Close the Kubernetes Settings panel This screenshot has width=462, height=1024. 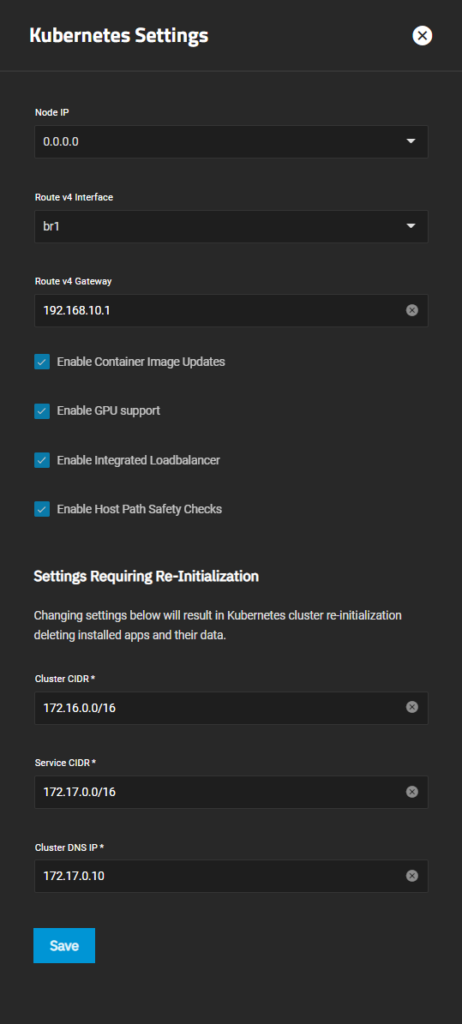422,35
